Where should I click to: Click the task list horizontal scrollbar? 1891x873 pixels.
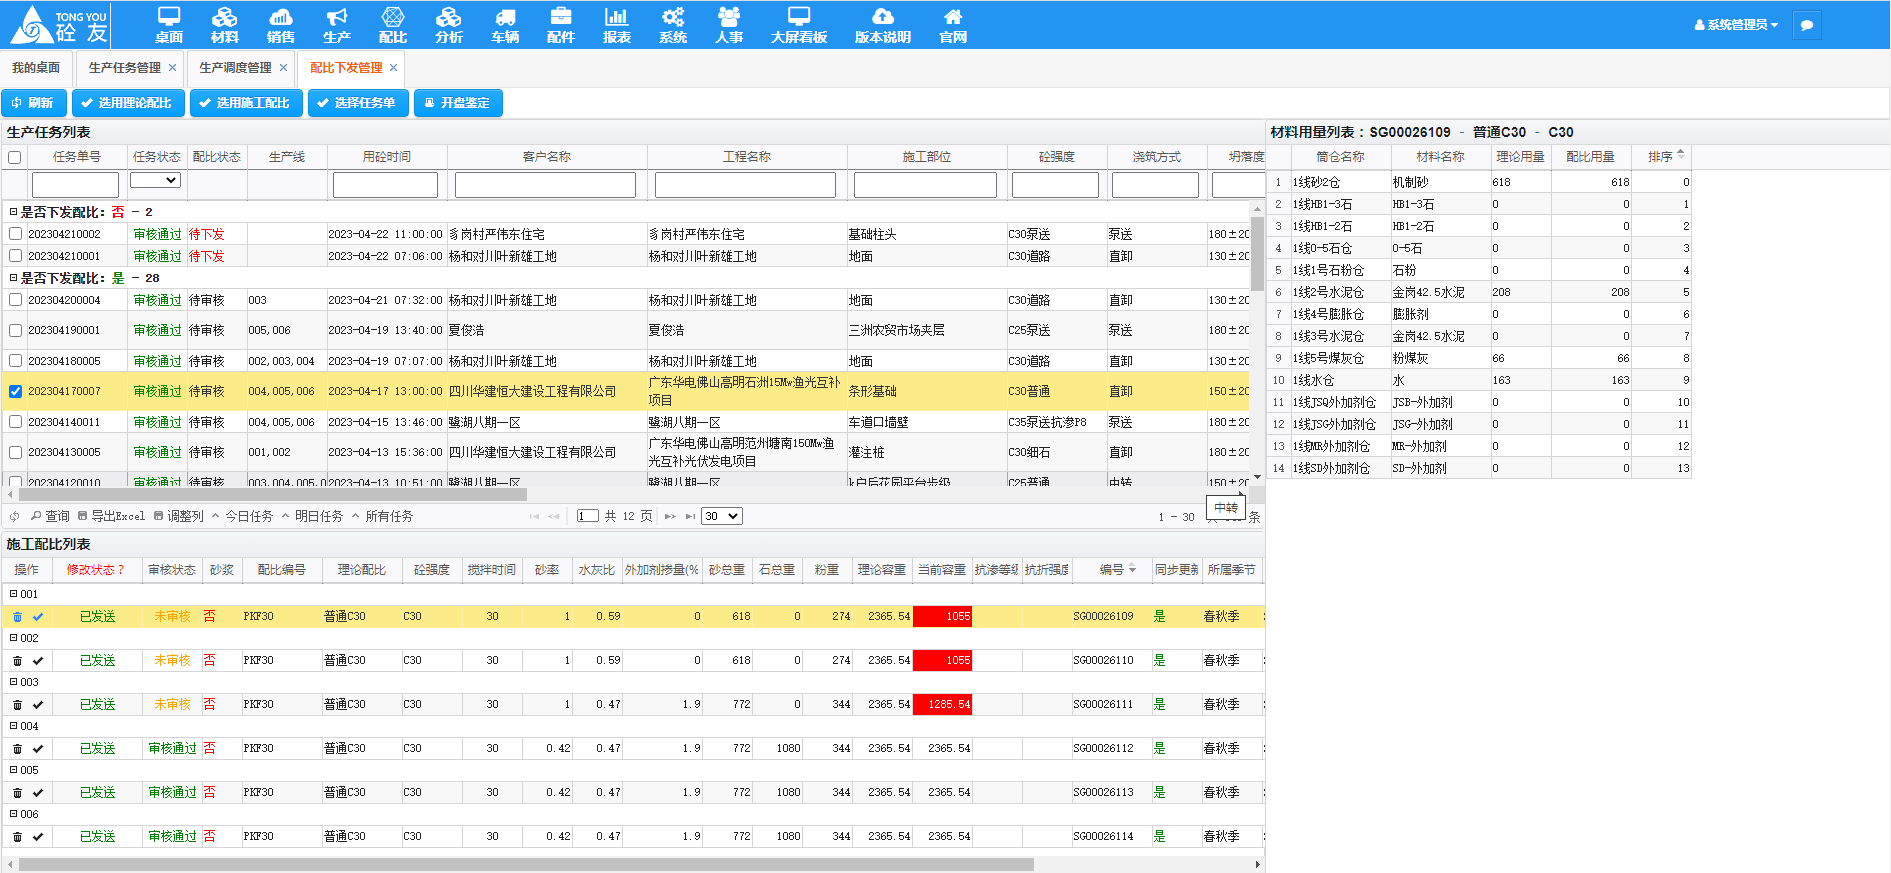[273, 494]
